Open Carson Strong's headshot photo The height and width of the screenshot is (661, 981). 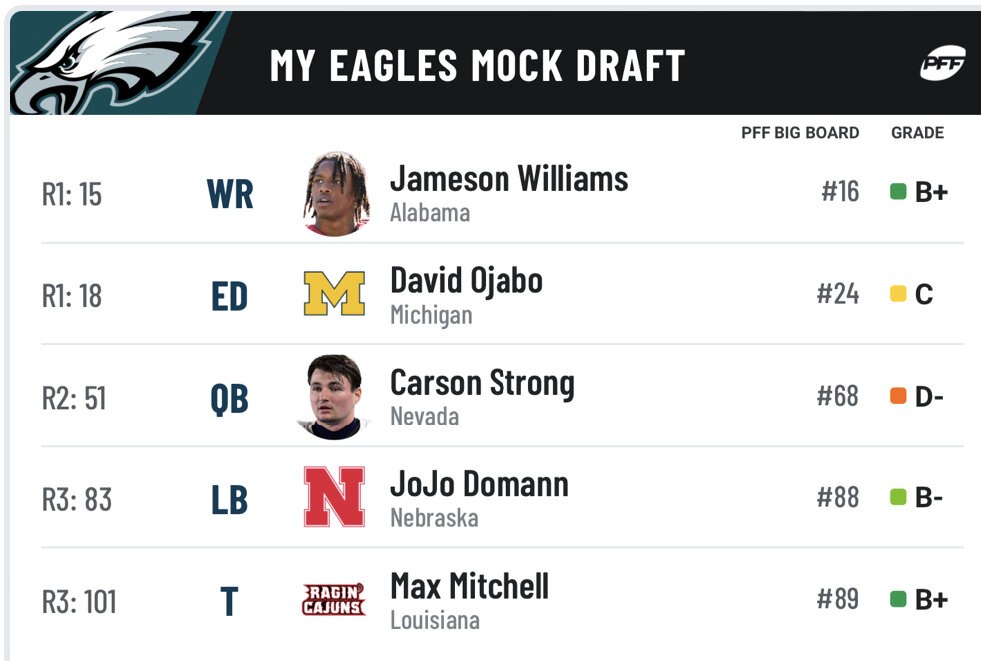334,396
